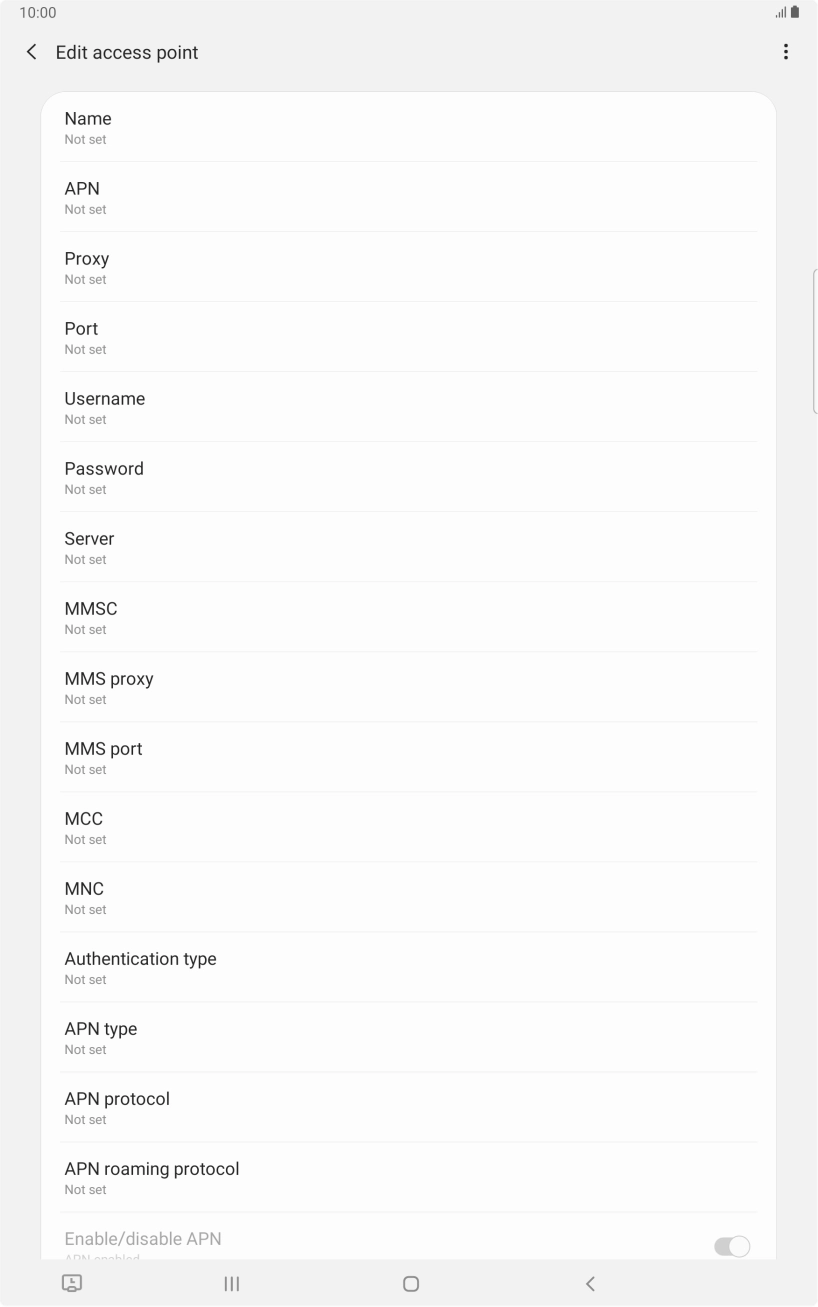Open the MMSC setting

coord(408,617)
